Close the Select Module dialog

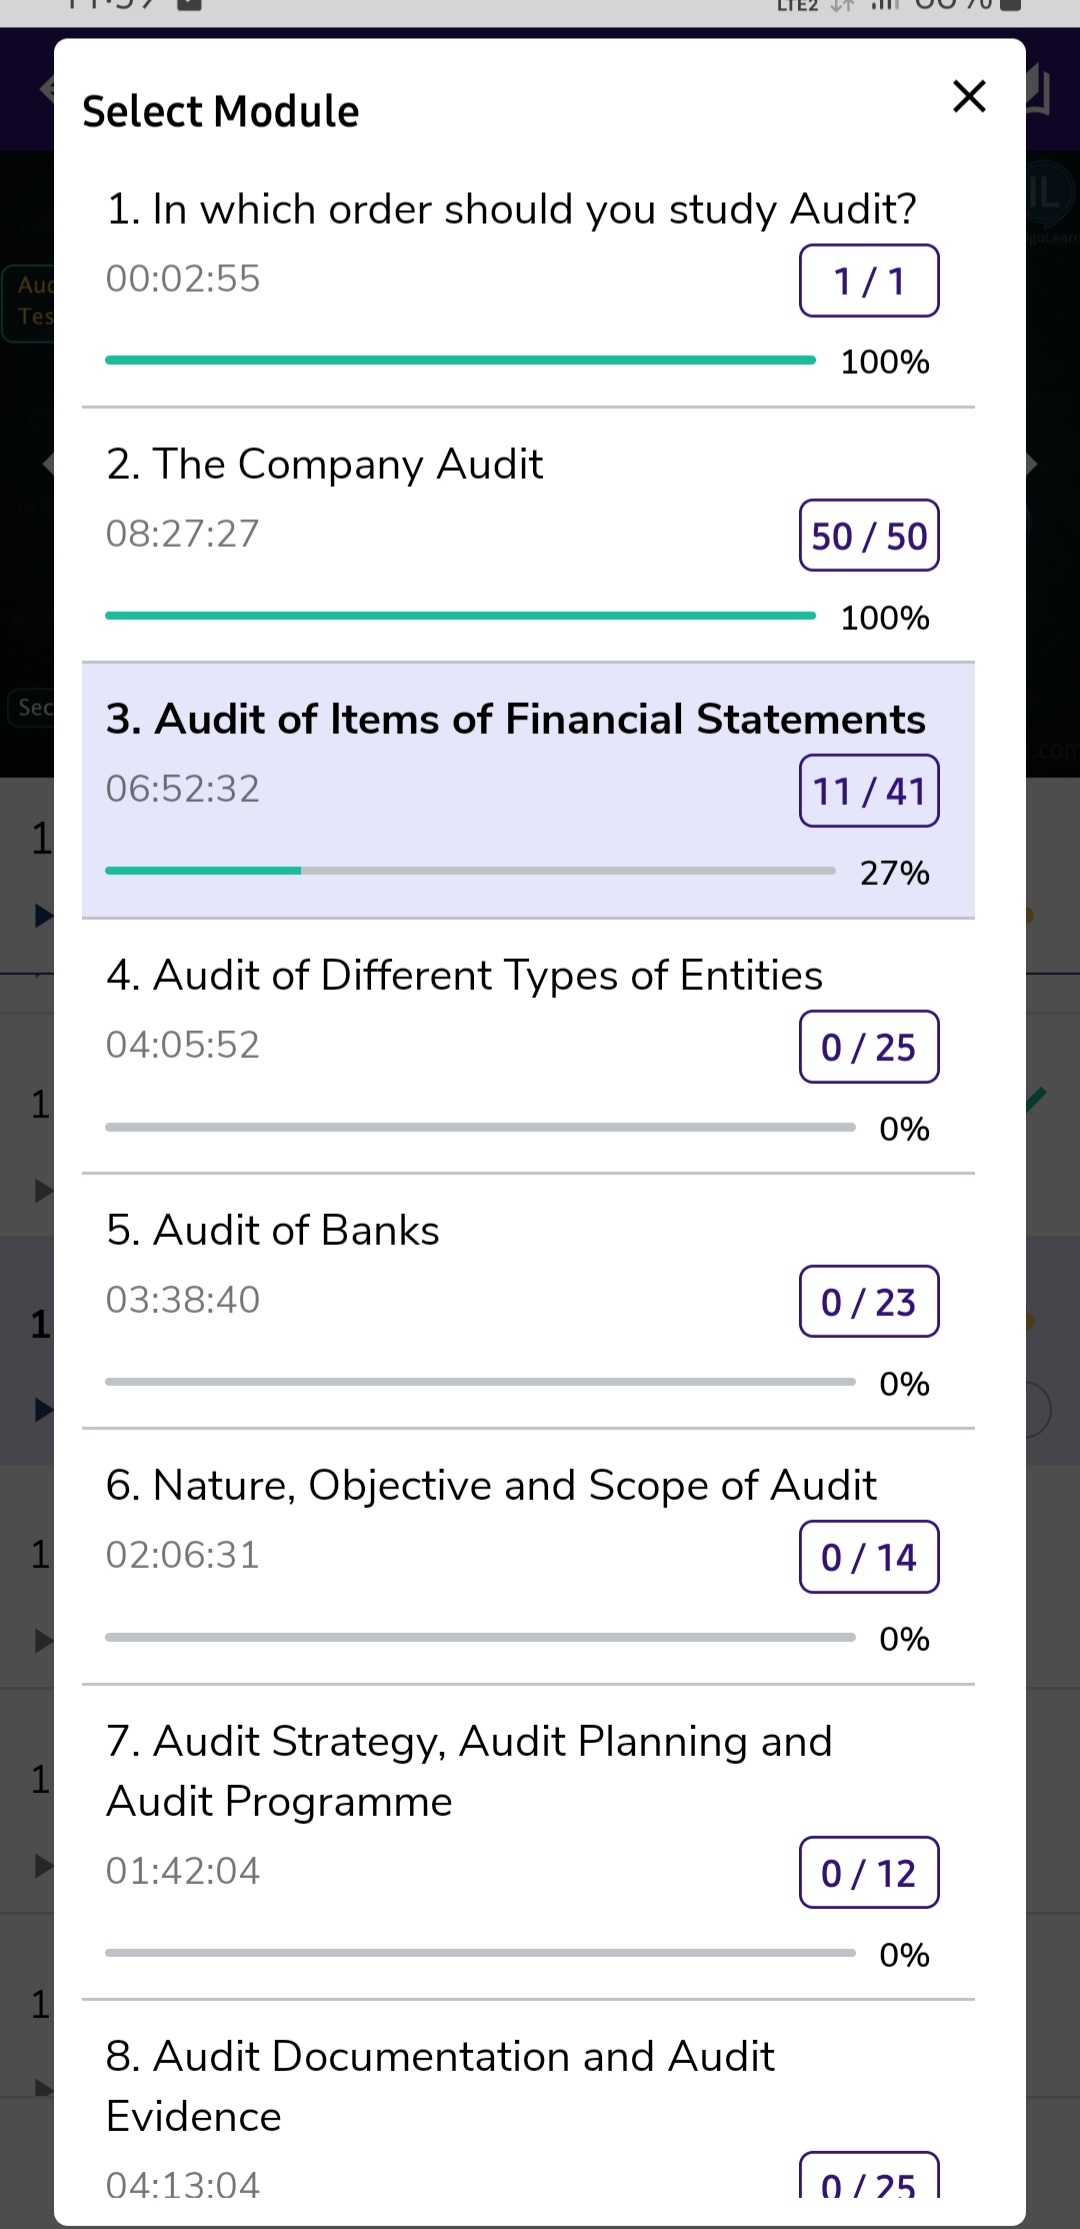tap(969, 97)
